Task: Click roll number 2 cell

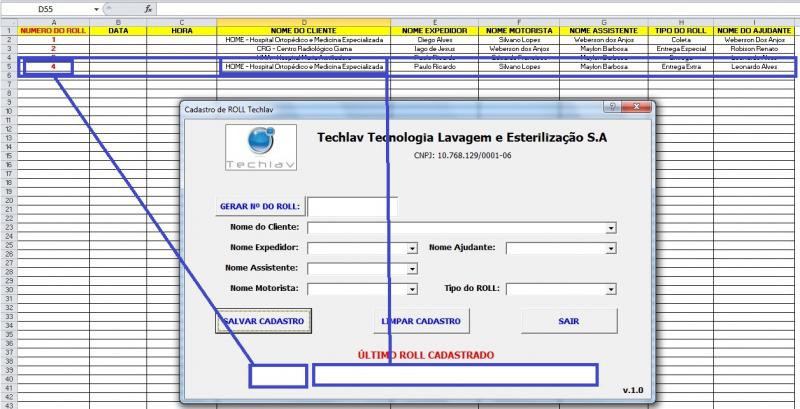Action: [54, 48]
